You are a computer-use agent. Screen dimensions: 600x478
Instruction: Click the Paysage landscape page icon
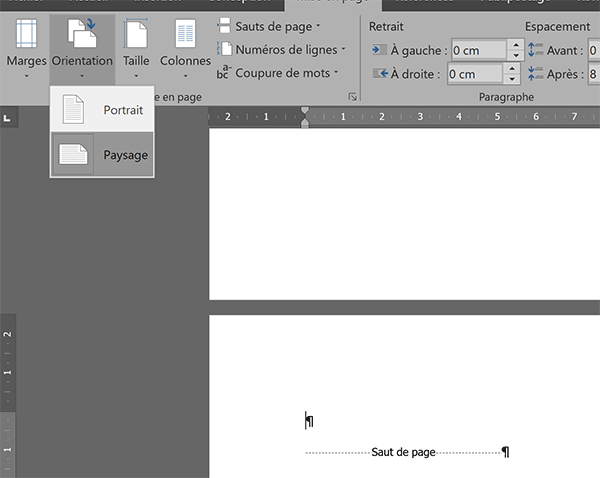coord(73,154)
